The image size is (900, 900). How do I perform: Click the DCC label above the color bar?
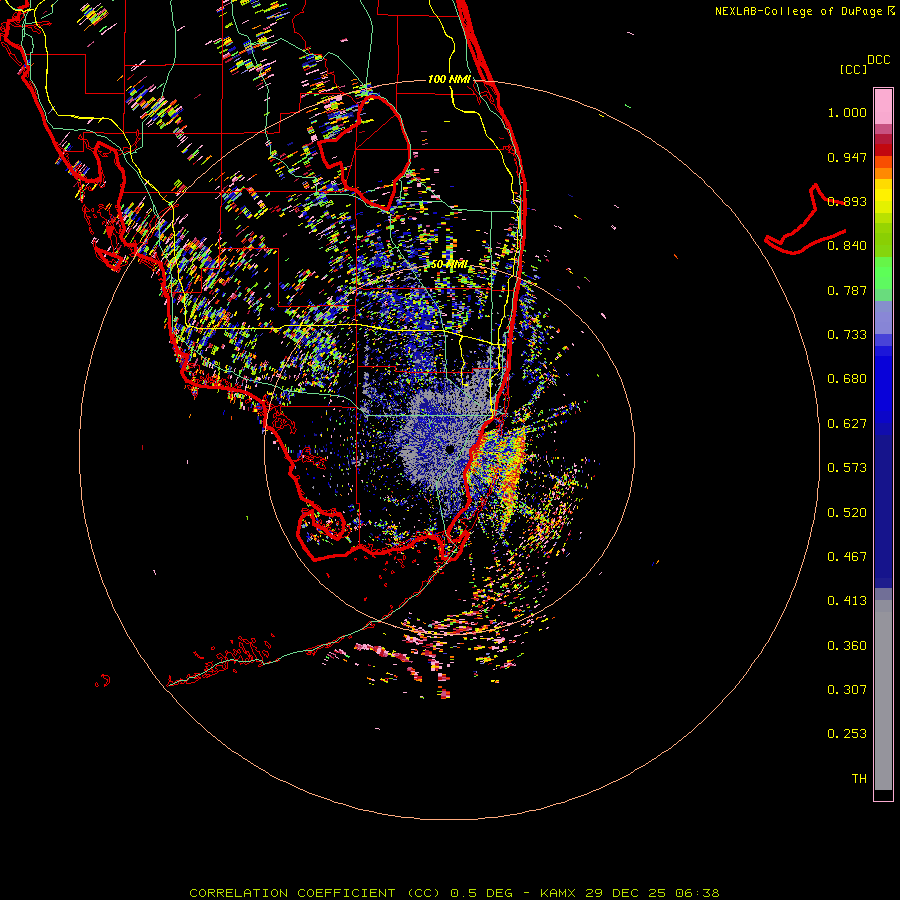tap(878, 60)
